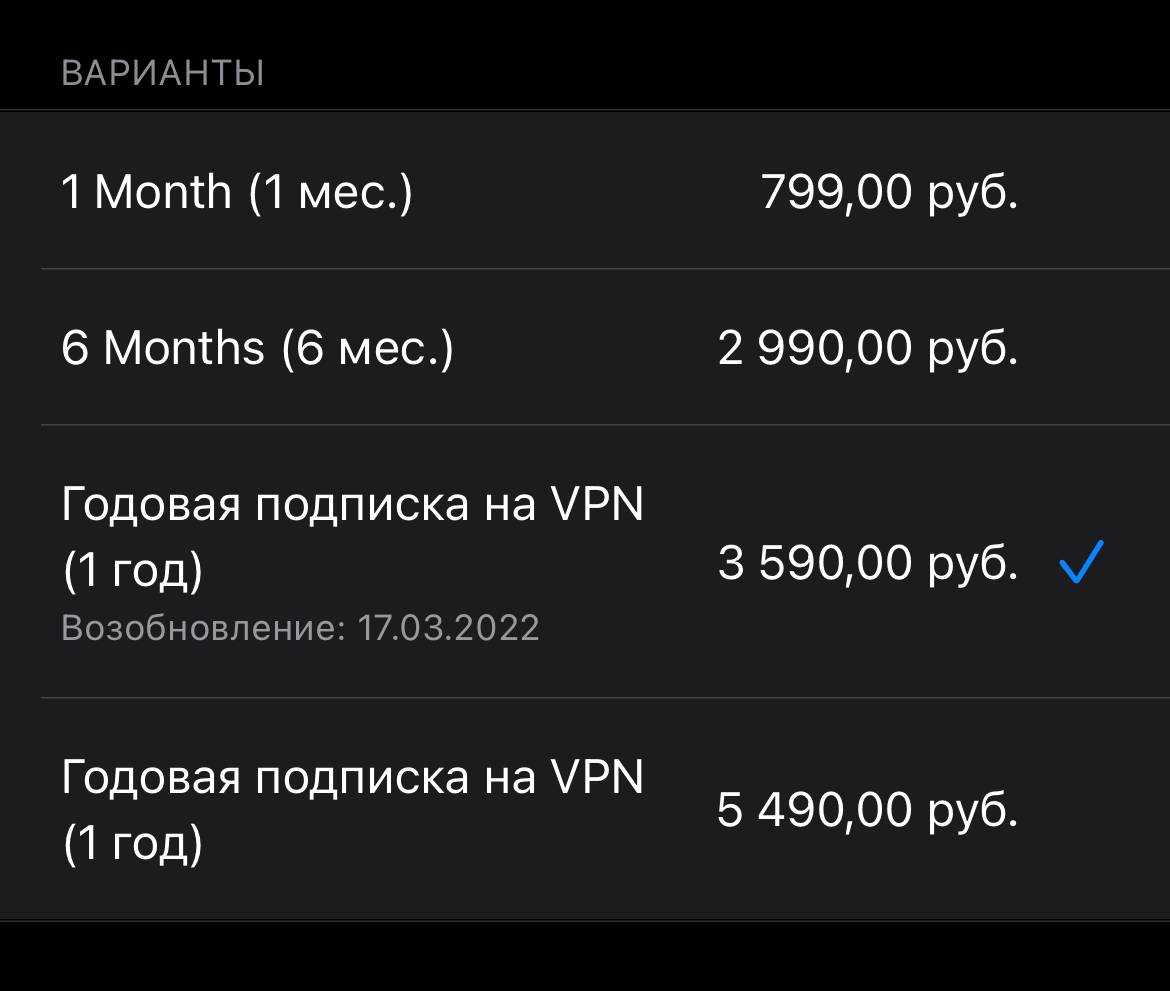Click the 'Возобновление:' renewal label
The width and height of the screenshot is (1170, 991).
(x=204, y=628)
